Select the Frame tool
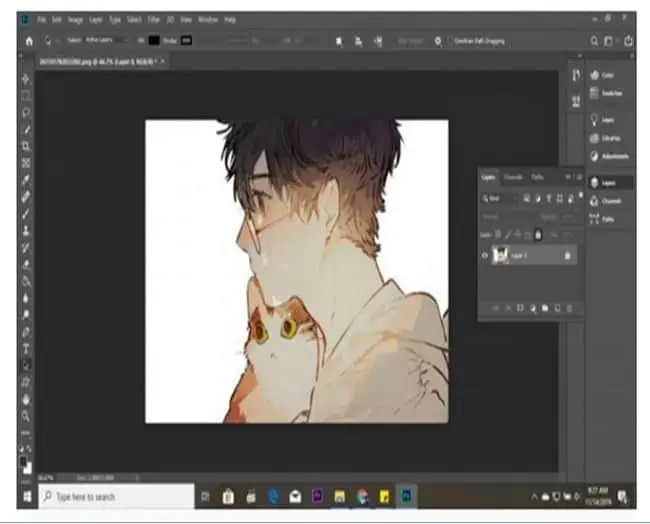 click(x=26, y=163)
